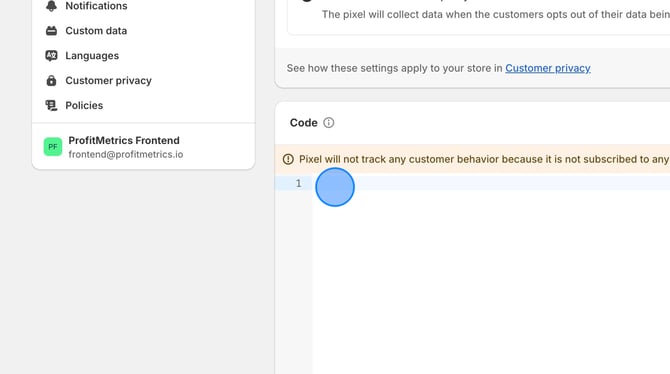Click line 1 in the code editor
The height and width of the screenshot is (374, 670).
click(491, 183)
